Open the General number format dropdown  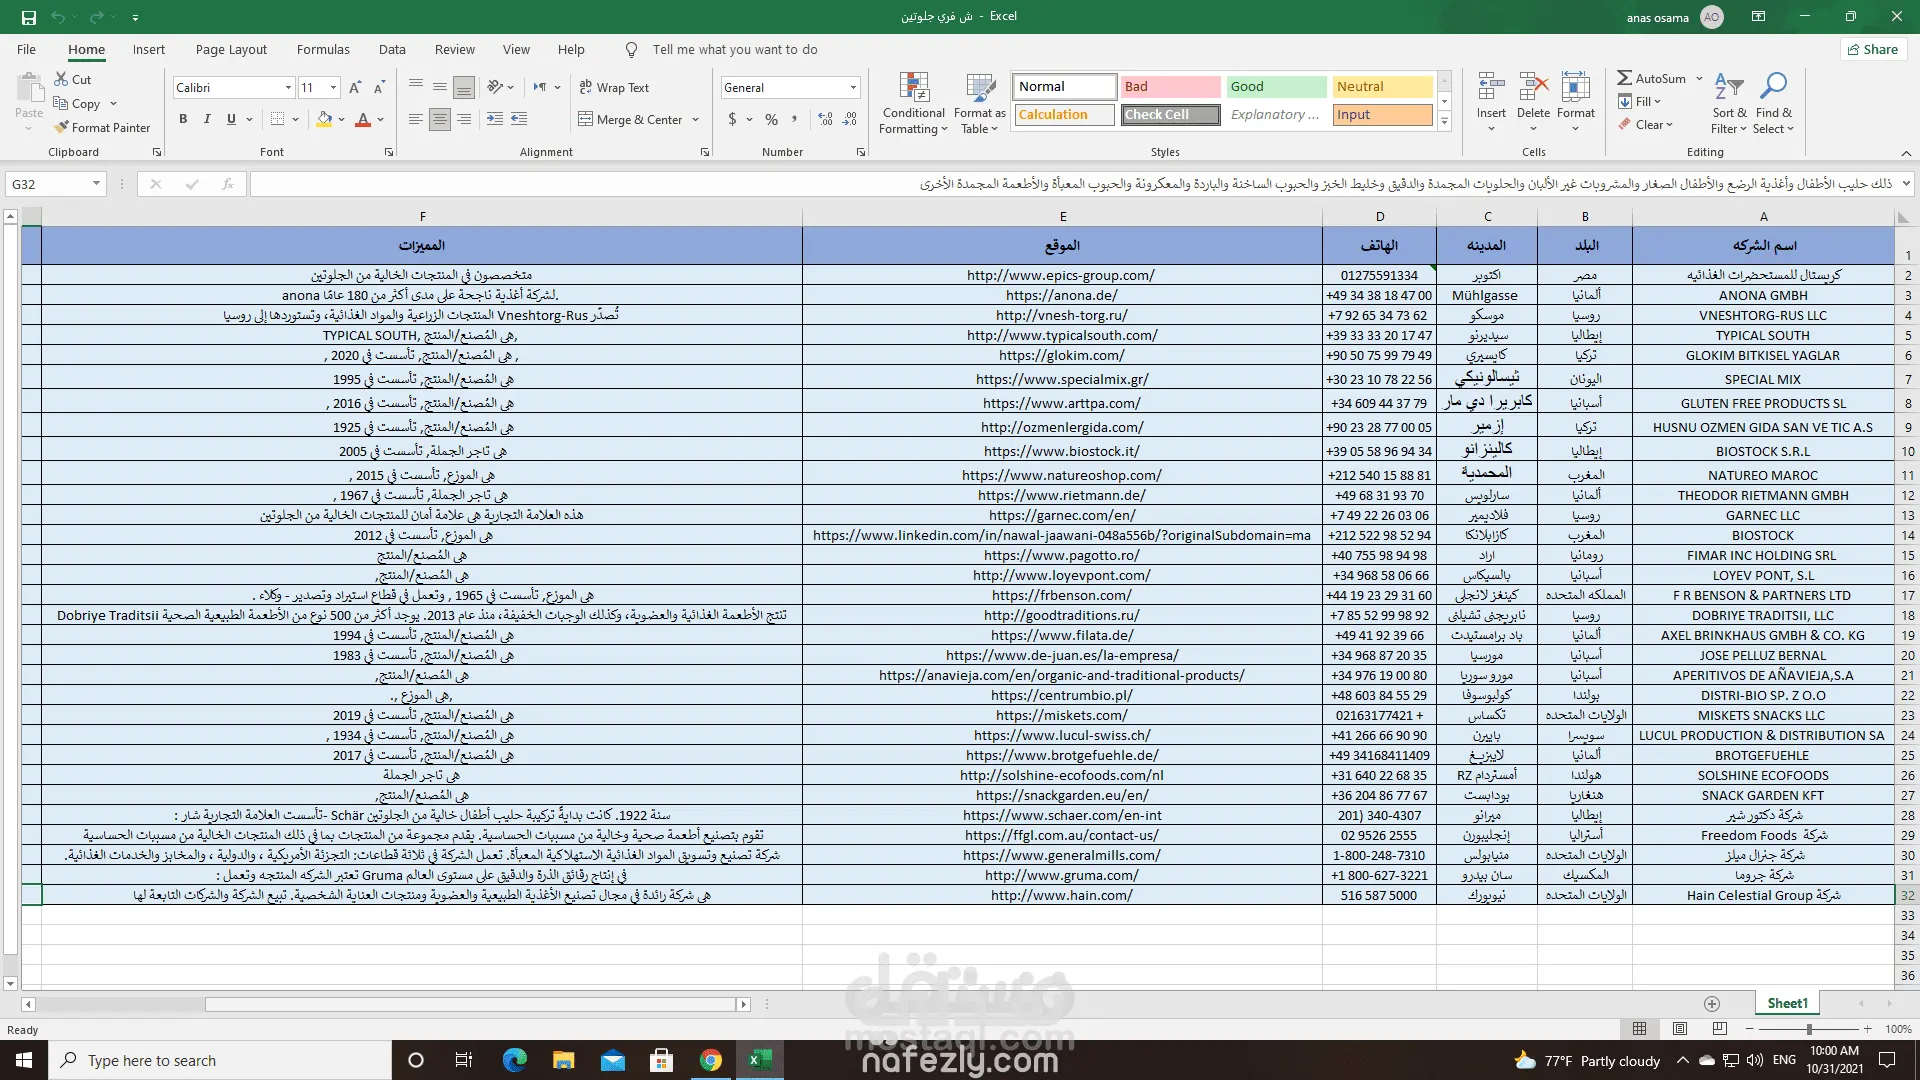853,88
